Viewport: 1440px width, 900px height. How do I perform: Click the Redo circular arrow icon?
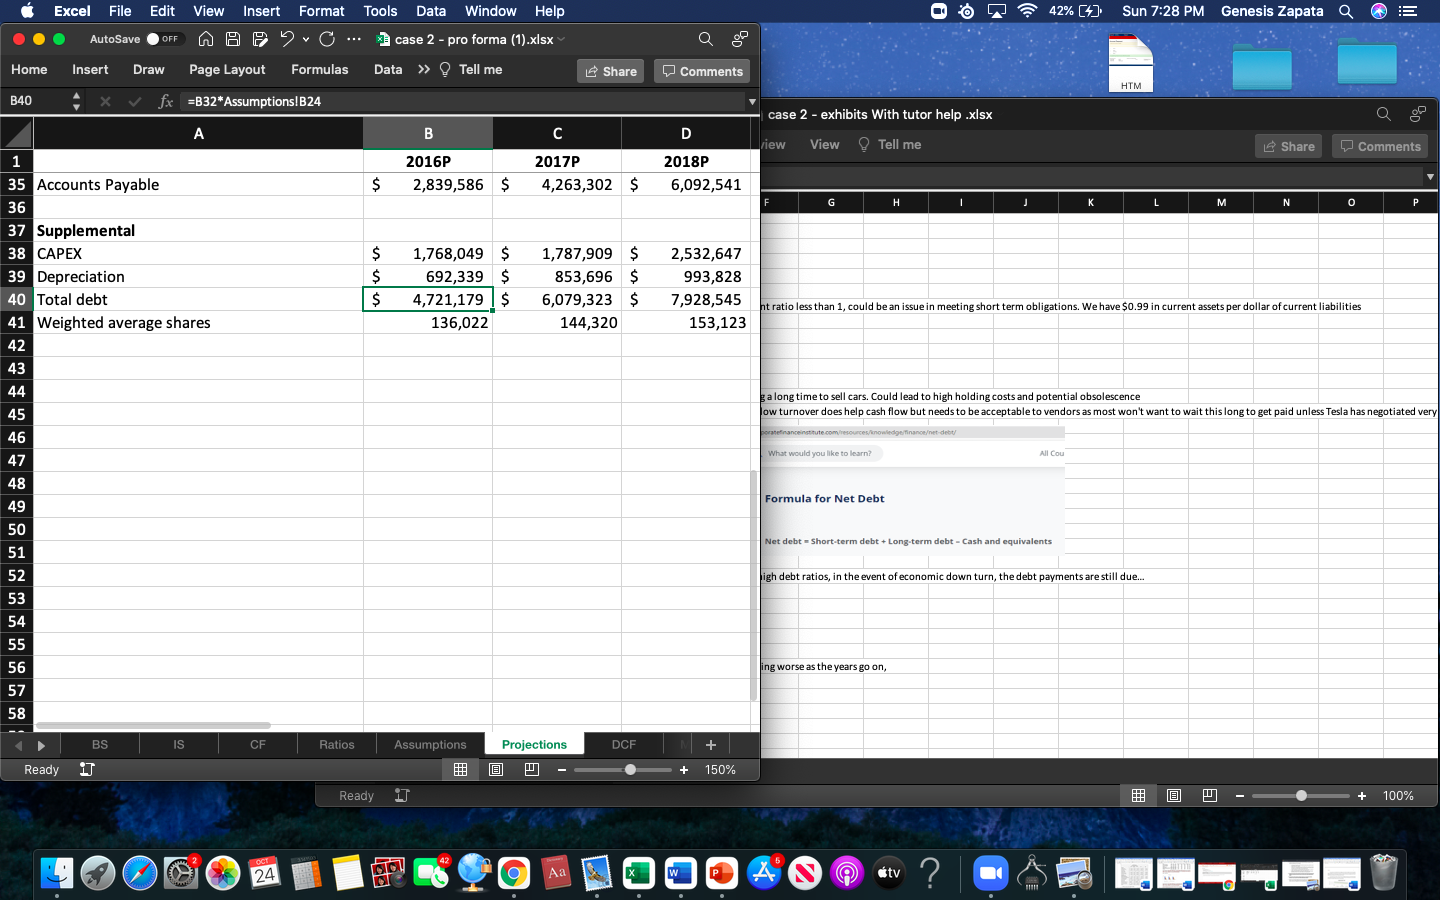click(327, 39)
